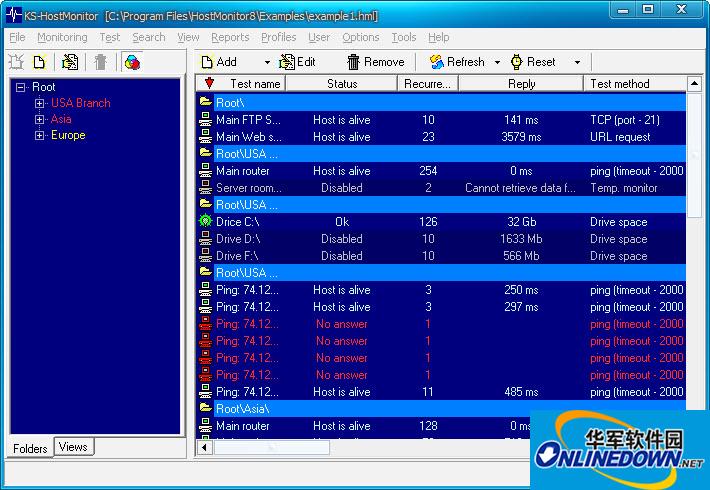Click the Refresh button

pos(457,62)
